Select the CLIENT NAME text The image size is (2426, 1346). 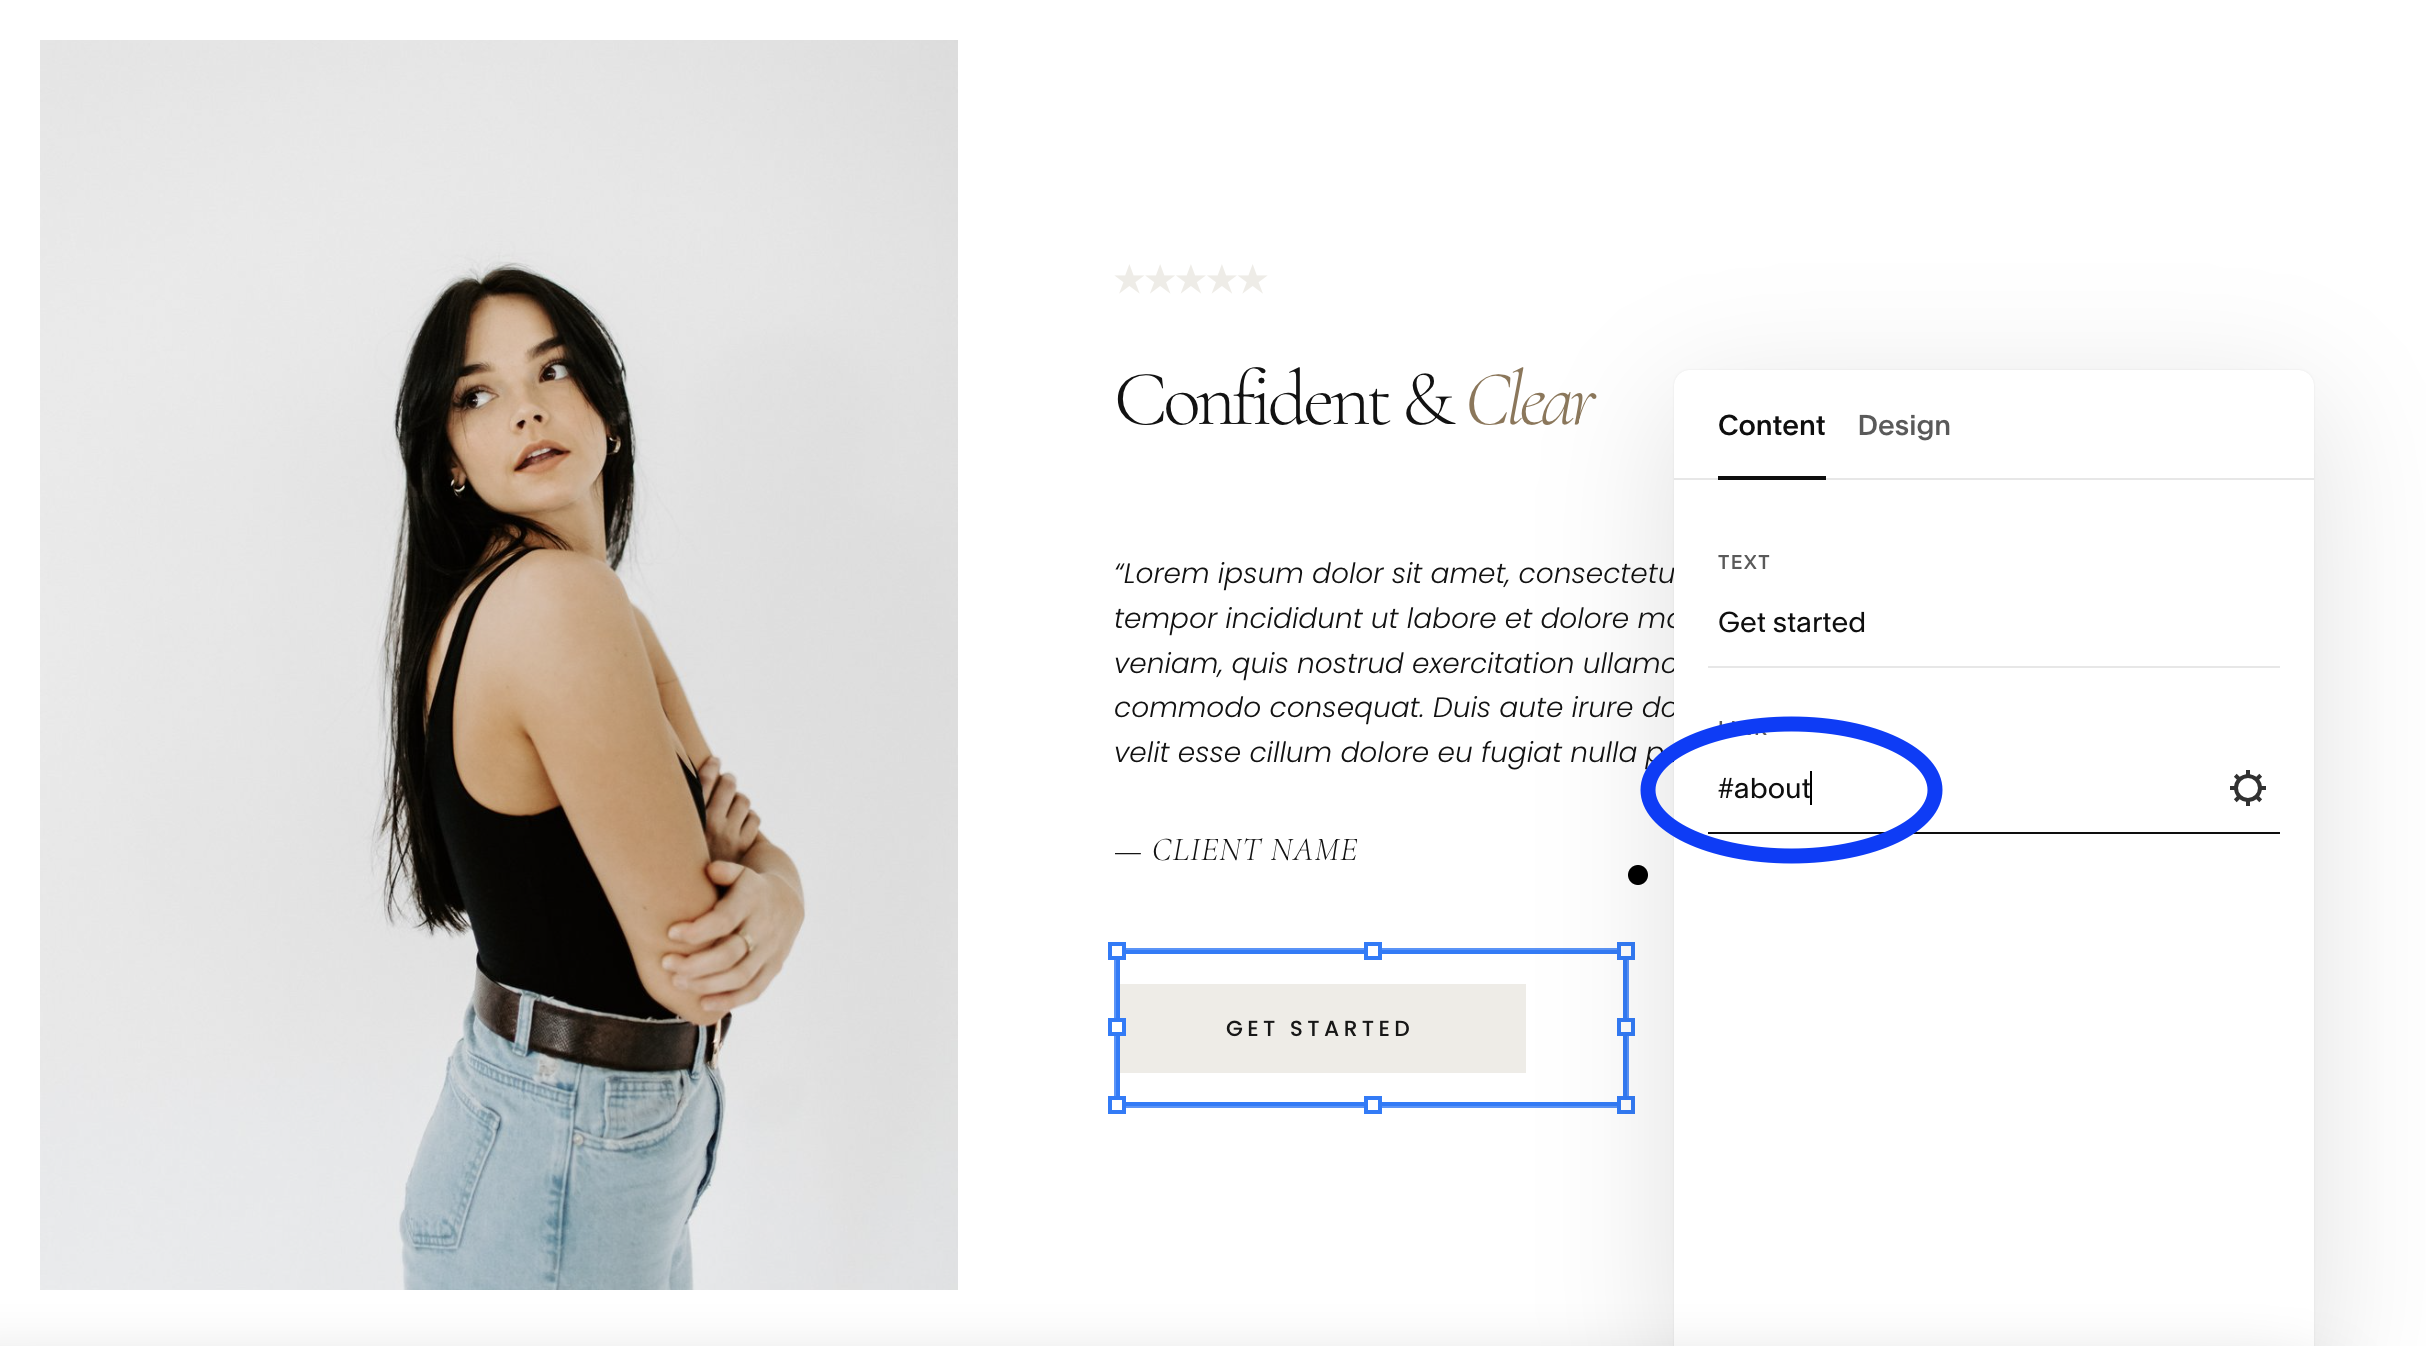(1236, 850)
